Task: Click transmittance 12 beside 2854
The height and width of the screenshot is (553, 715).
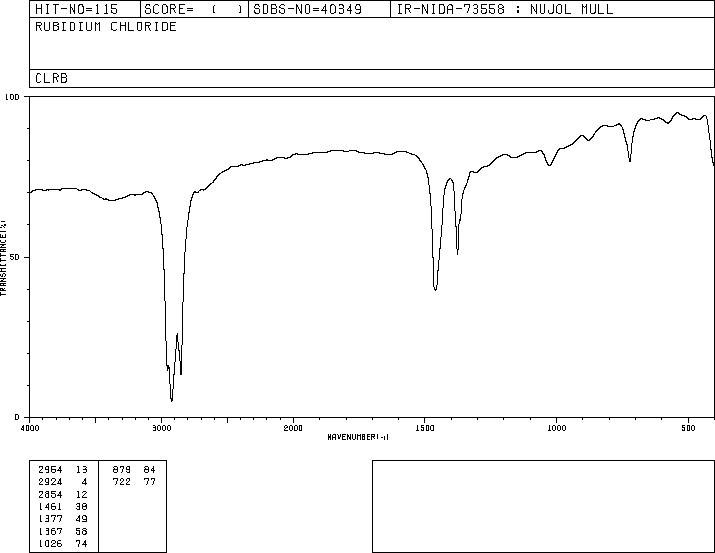Action: [82, 494]
